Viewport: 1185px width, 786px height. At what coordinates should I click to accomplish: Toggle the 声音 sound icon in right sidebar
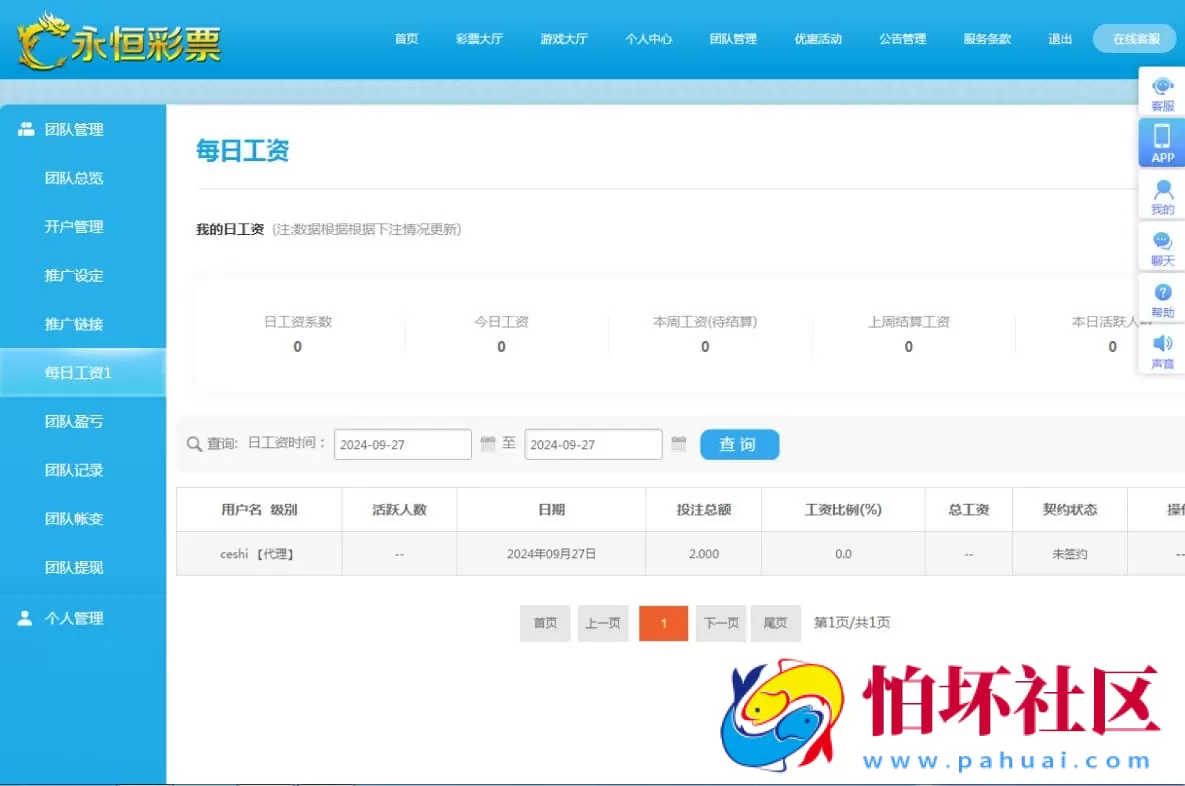1161,352
